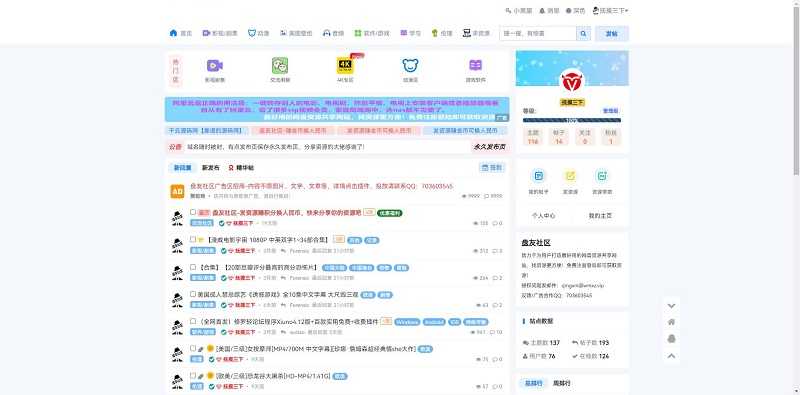
Task: Click the small-black-room link in top bar
Action: coord(518,10)
